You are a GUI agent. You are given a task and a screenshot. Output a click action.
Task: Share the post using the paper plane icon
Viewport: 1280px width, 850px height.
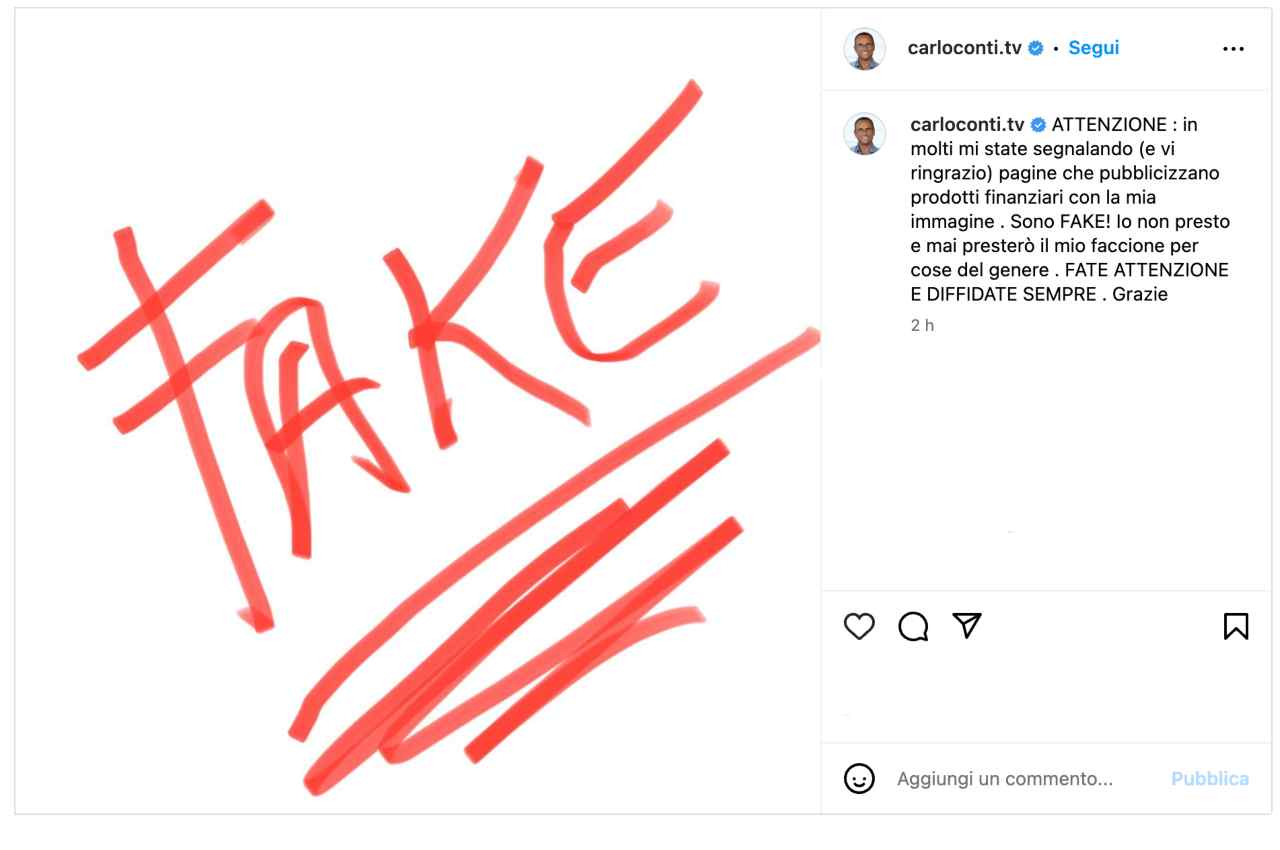pyautogui.click(x=965, y=625)
